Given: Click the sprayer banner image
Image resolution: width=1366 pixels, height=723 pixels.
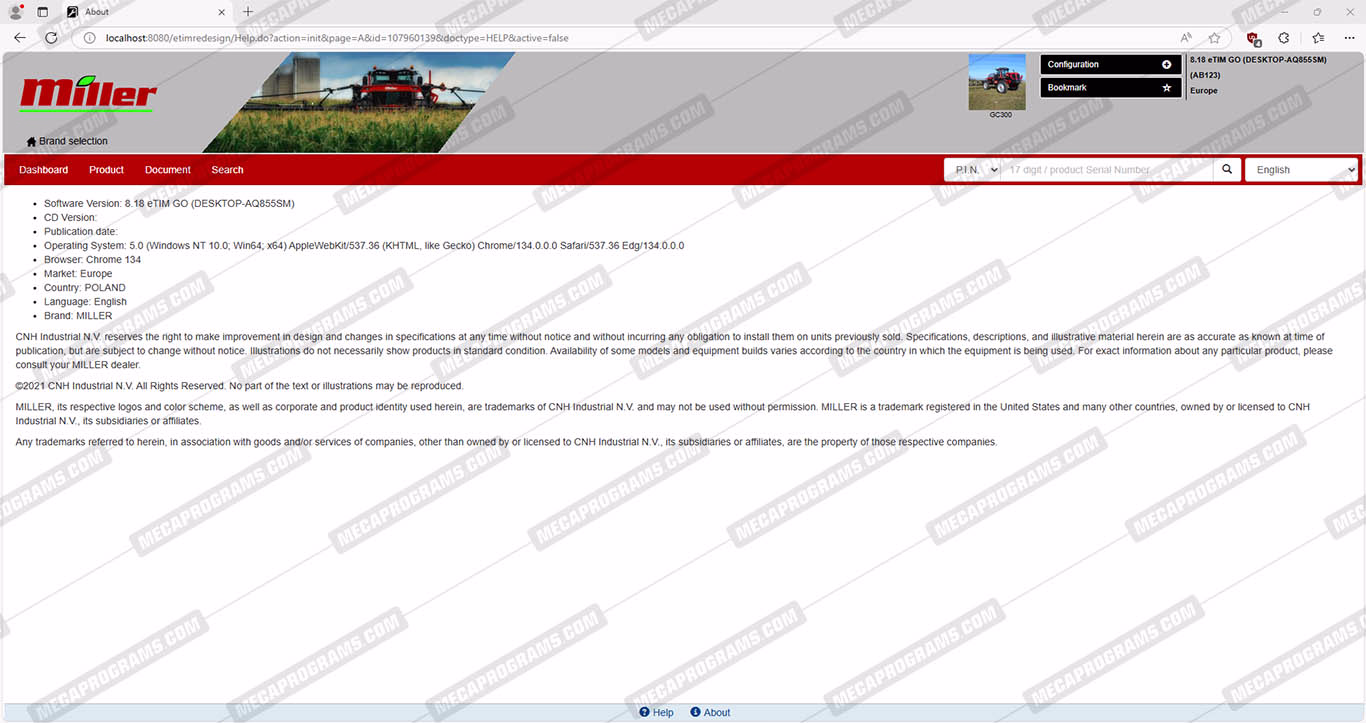Looking at the screenshot, I should (358, 102).
